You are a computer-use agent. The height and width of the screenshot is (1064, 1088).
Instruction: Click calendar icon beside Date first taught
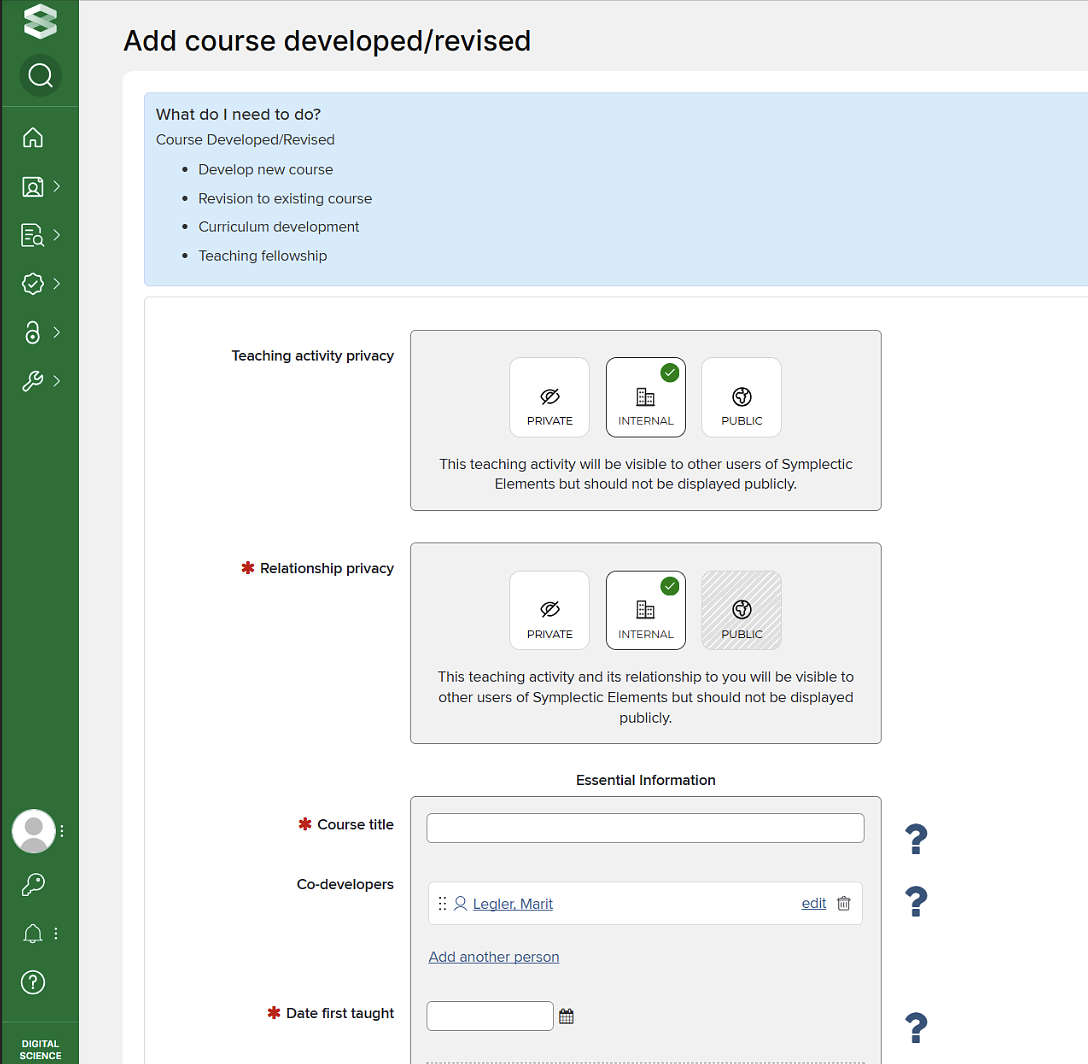tap(566, 1016)
